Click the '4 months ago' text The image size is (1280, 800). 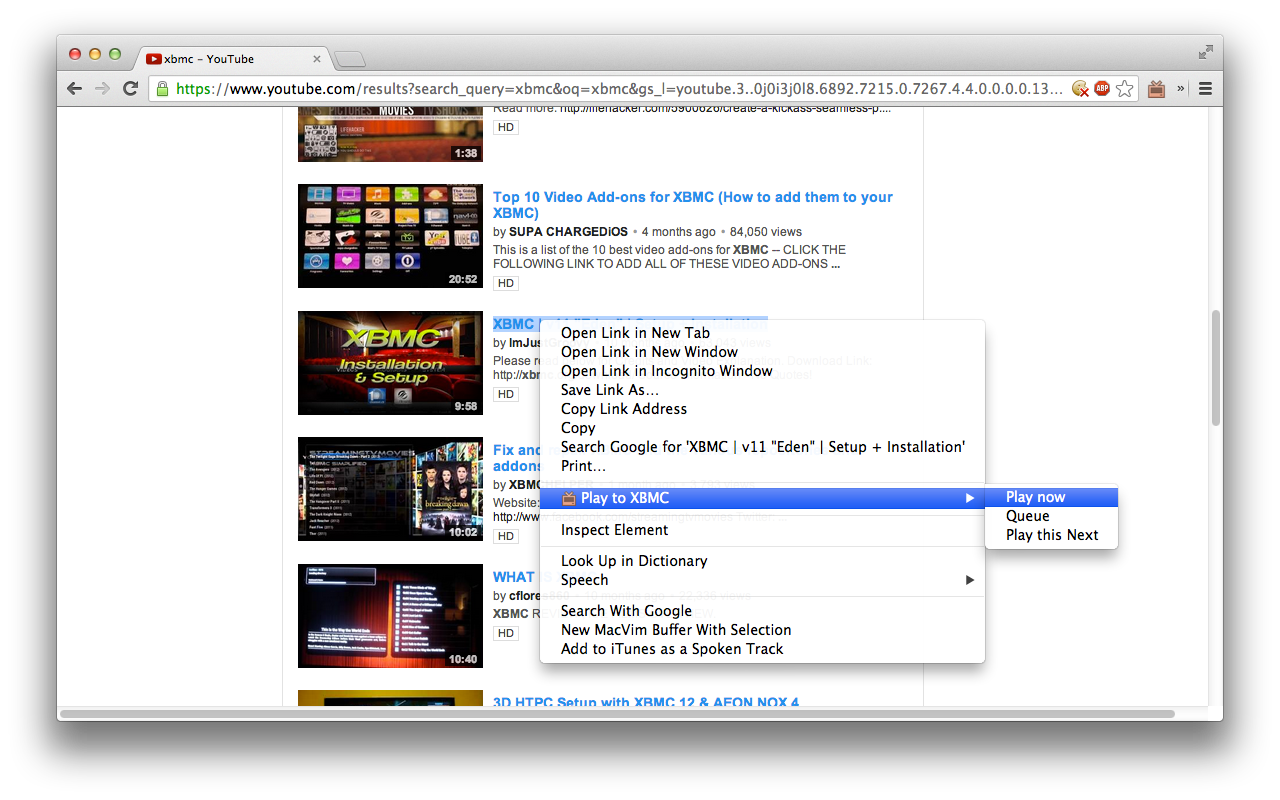click(x=679, y=232)
